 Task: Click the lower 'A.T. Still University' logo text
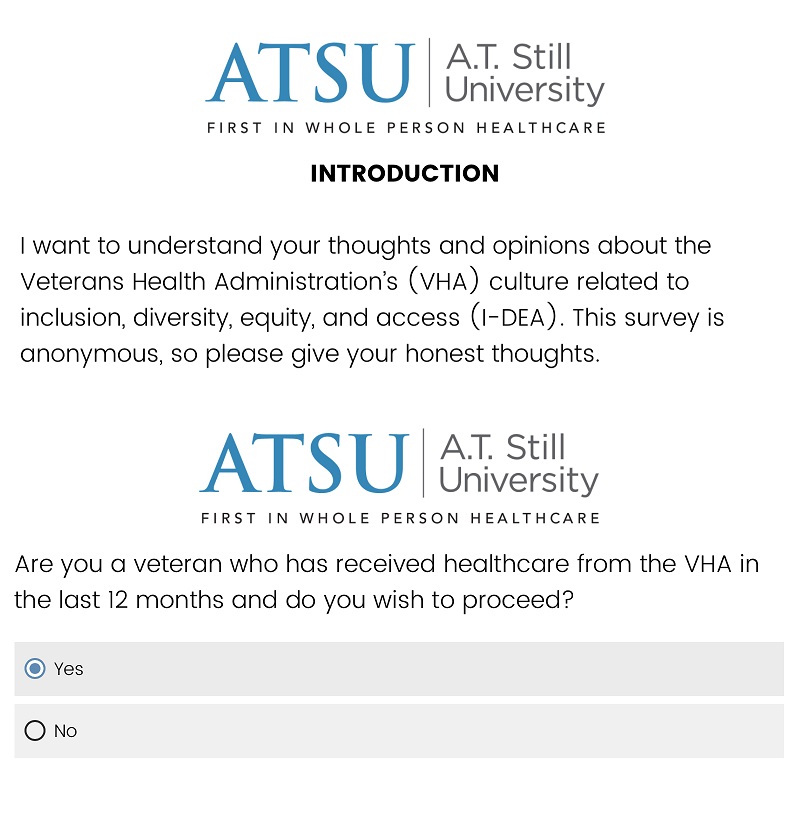[x=518, y=464]
